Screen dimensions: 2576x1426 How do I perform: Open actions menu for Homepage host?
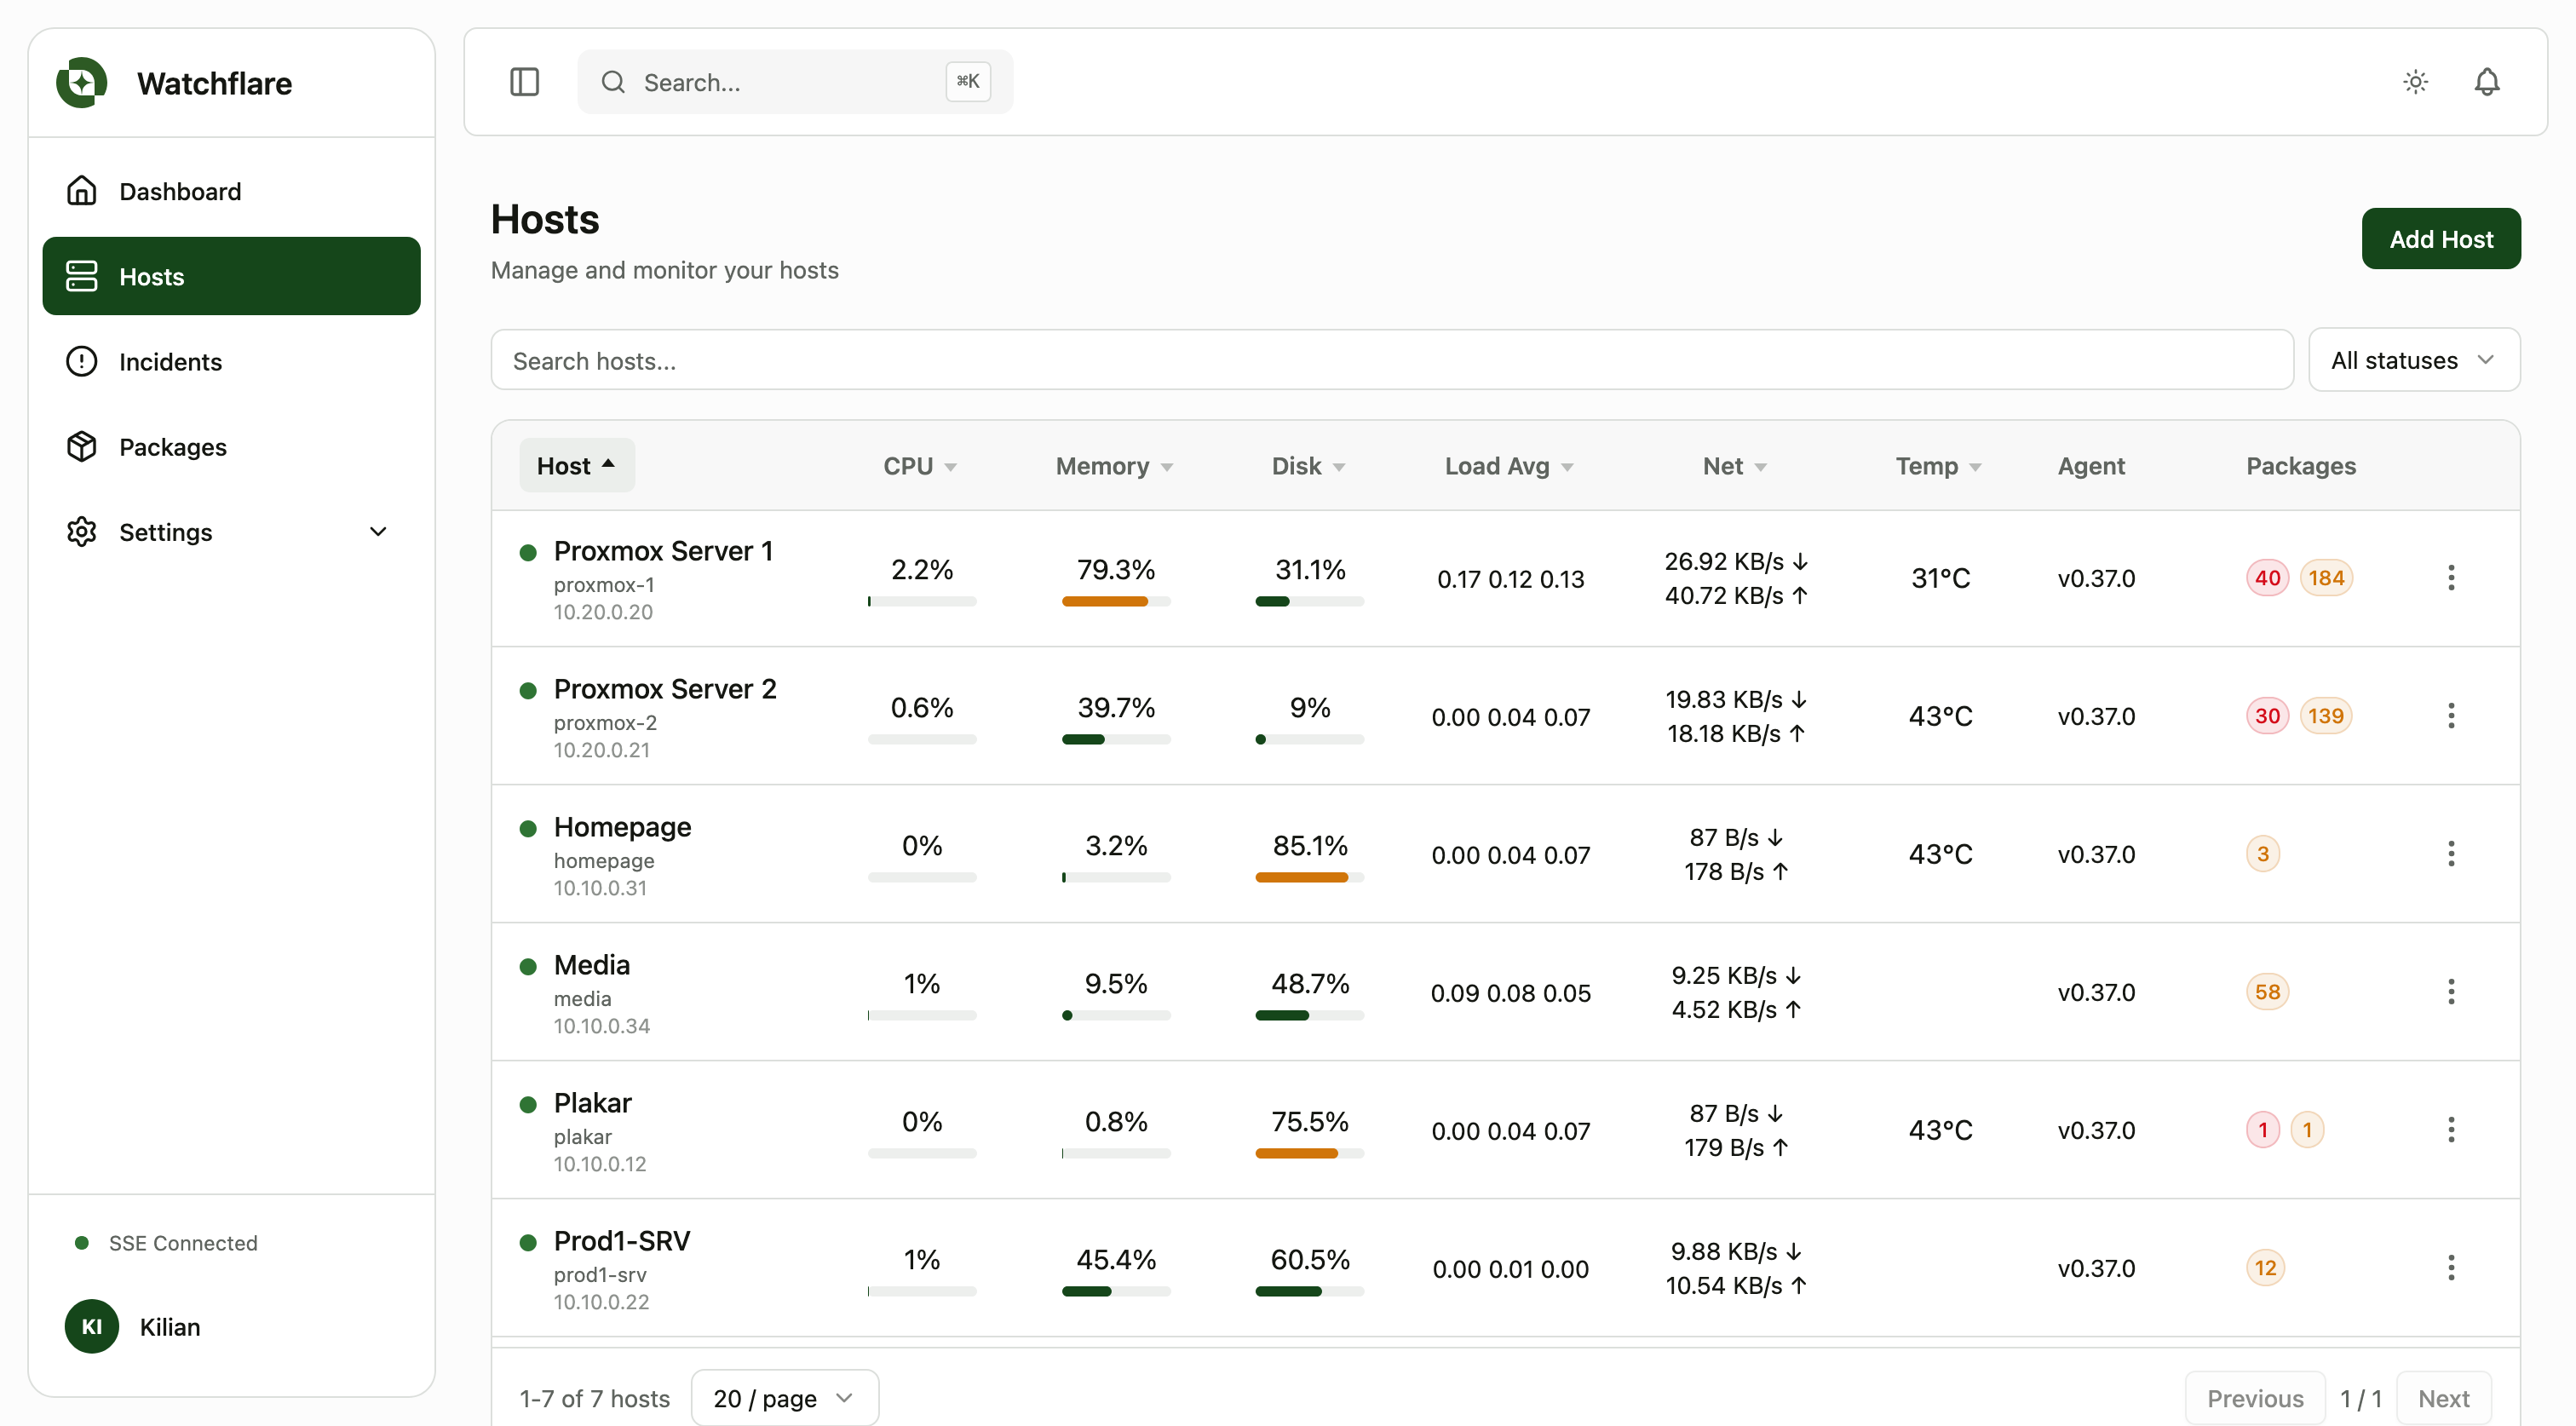[x=2450, y=854]
